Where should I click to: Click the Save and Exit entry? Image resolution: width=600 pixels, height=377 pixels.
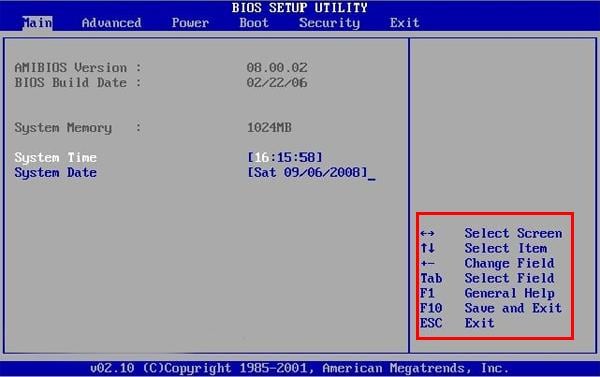coord(514,308)
